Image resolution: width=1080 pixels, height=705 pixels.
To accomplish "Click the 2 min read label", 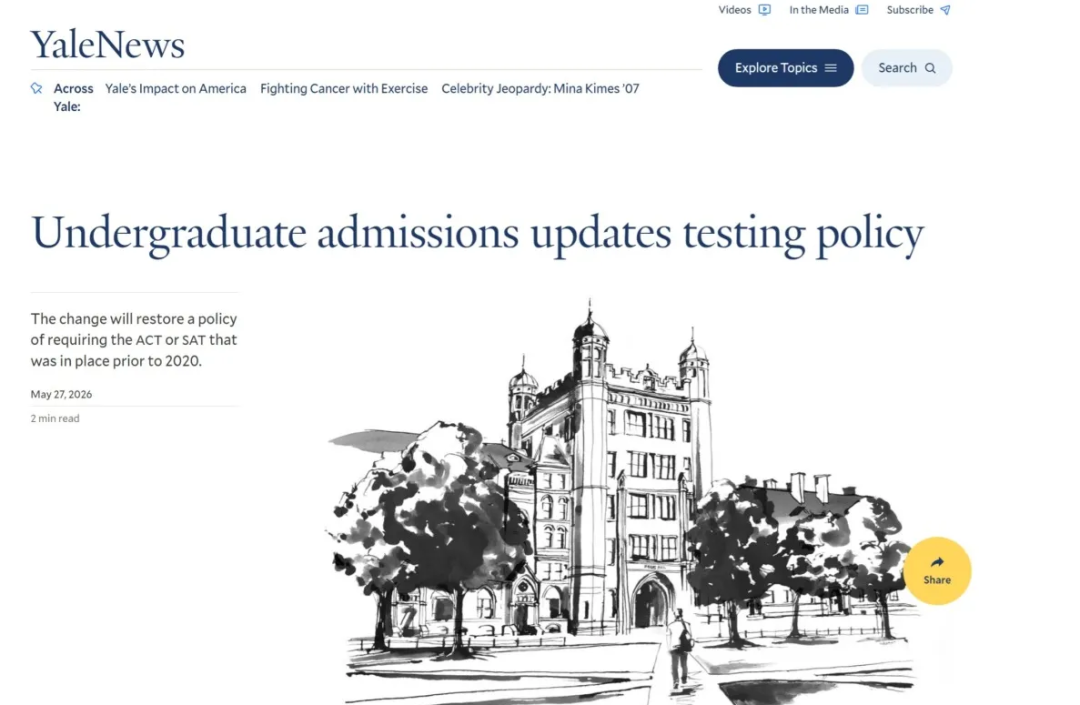I will [55, 418].
